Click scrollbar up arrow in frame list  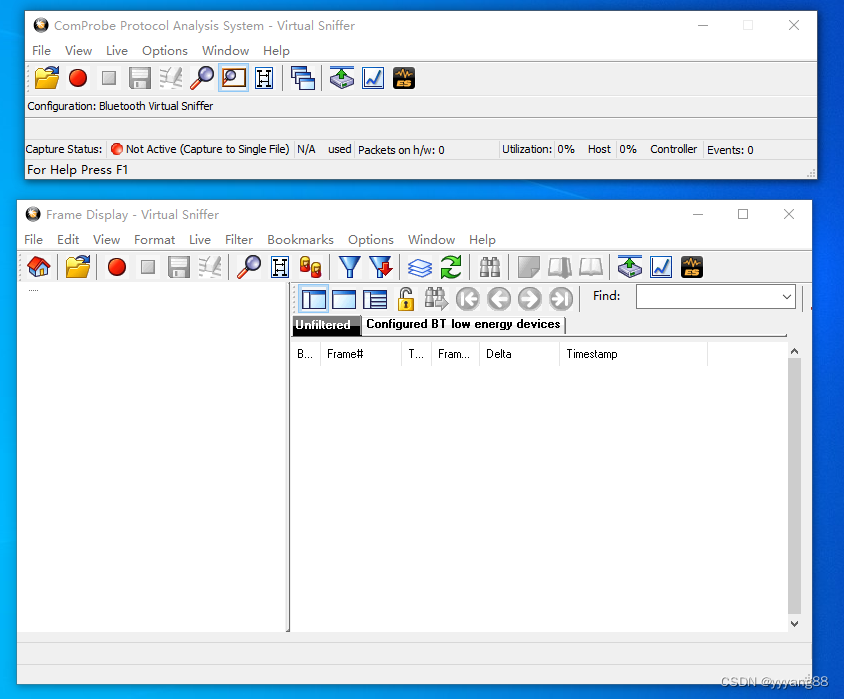(x=794, y=351)
